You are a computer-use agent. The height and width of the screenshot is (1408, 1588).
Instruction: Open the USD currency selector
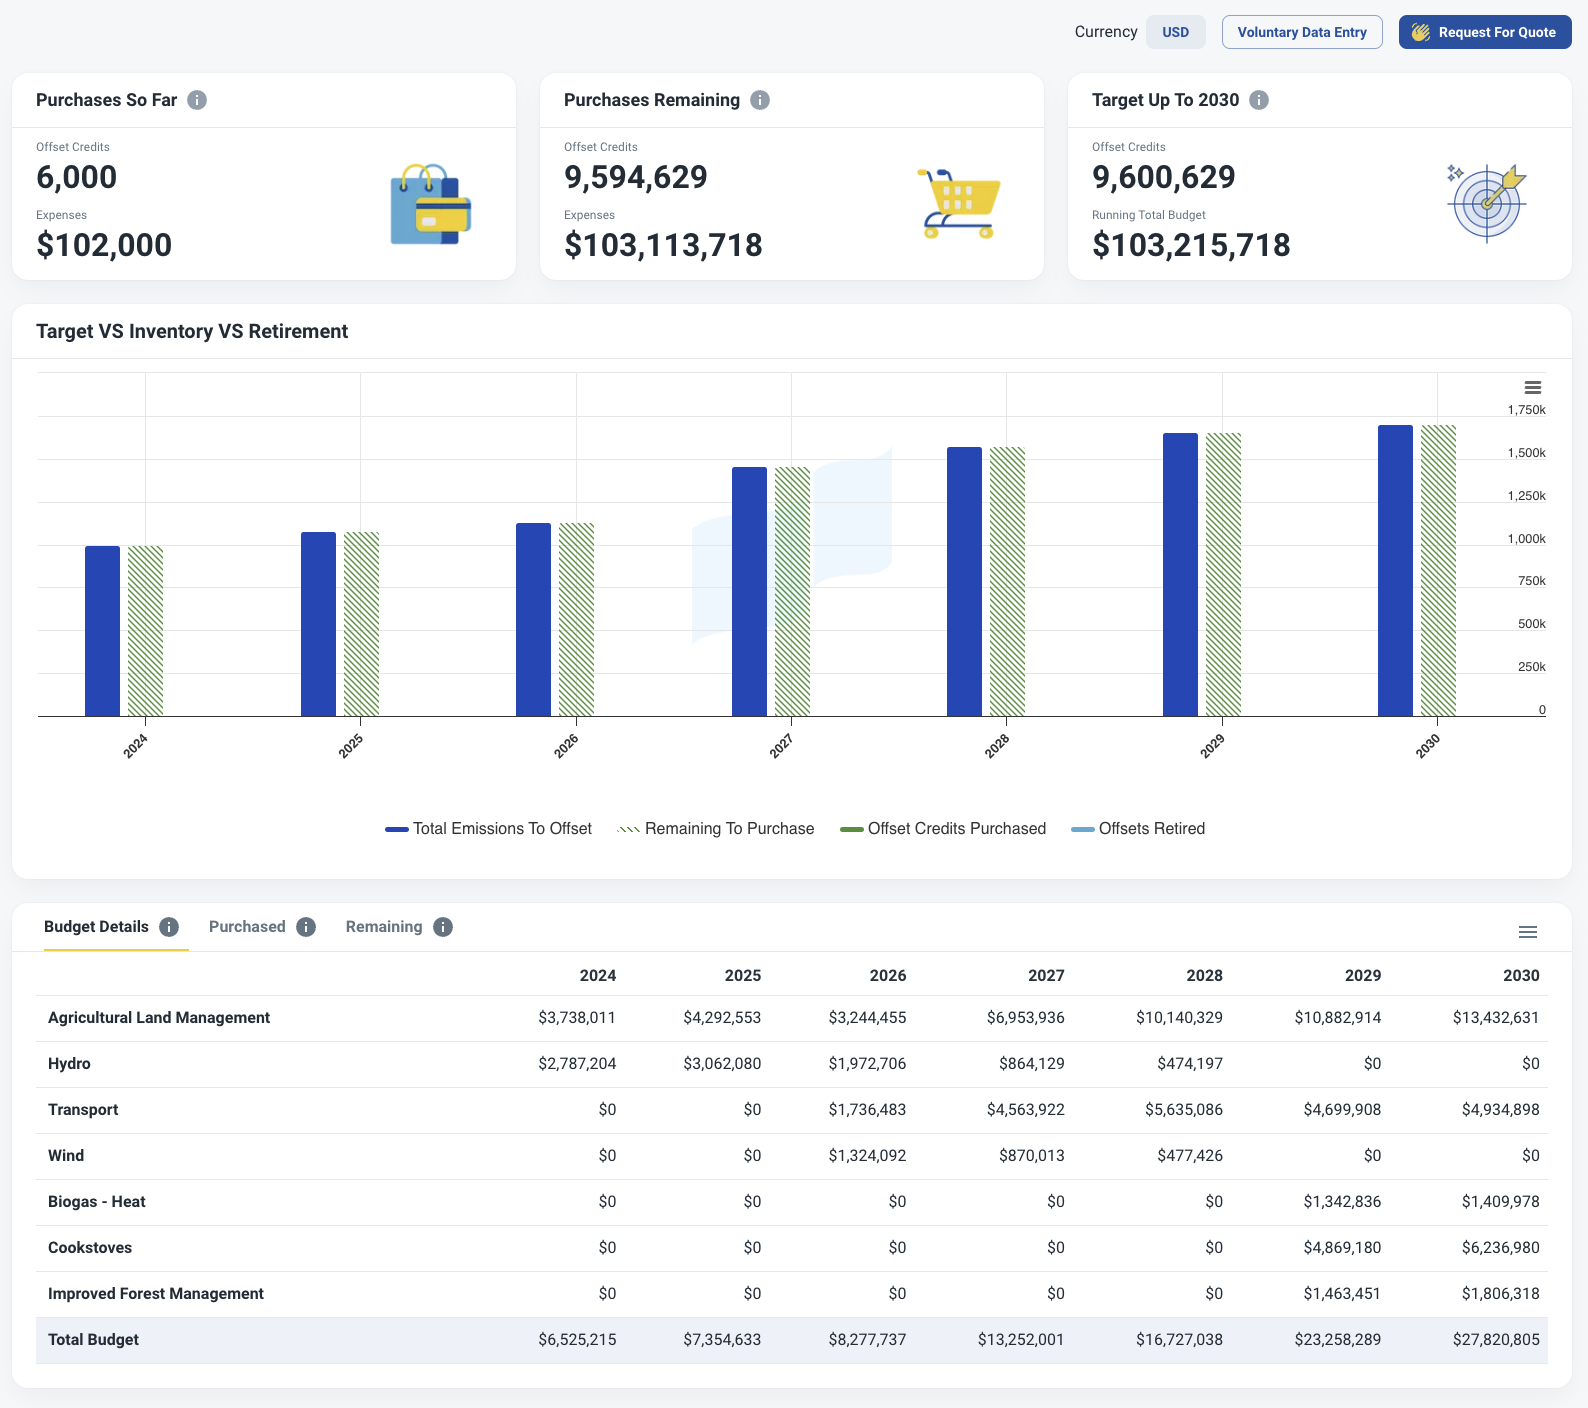coord(1175,32)
